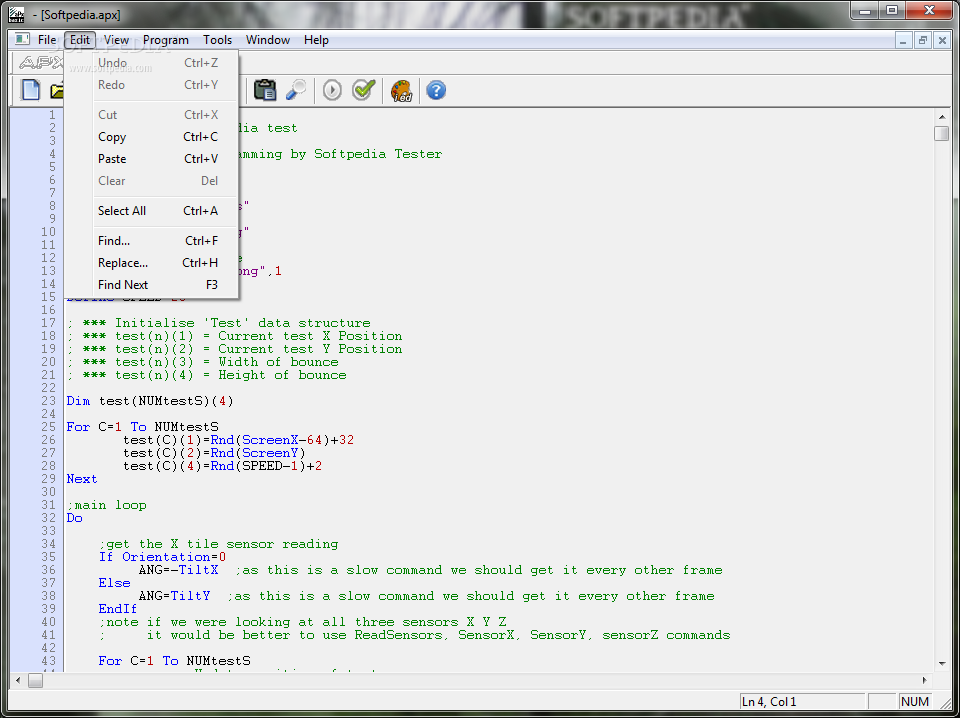Close the inner Softpedia.apx document
Viewport: 960px width, 718px height.
(942, 40)
